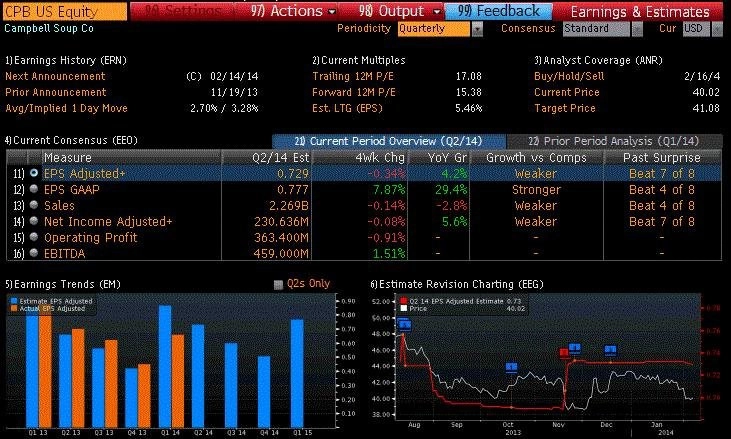Viewport: 731px width, 439px height.
Task: Click the Current Price value 40.02
Action: click(706, 92)
